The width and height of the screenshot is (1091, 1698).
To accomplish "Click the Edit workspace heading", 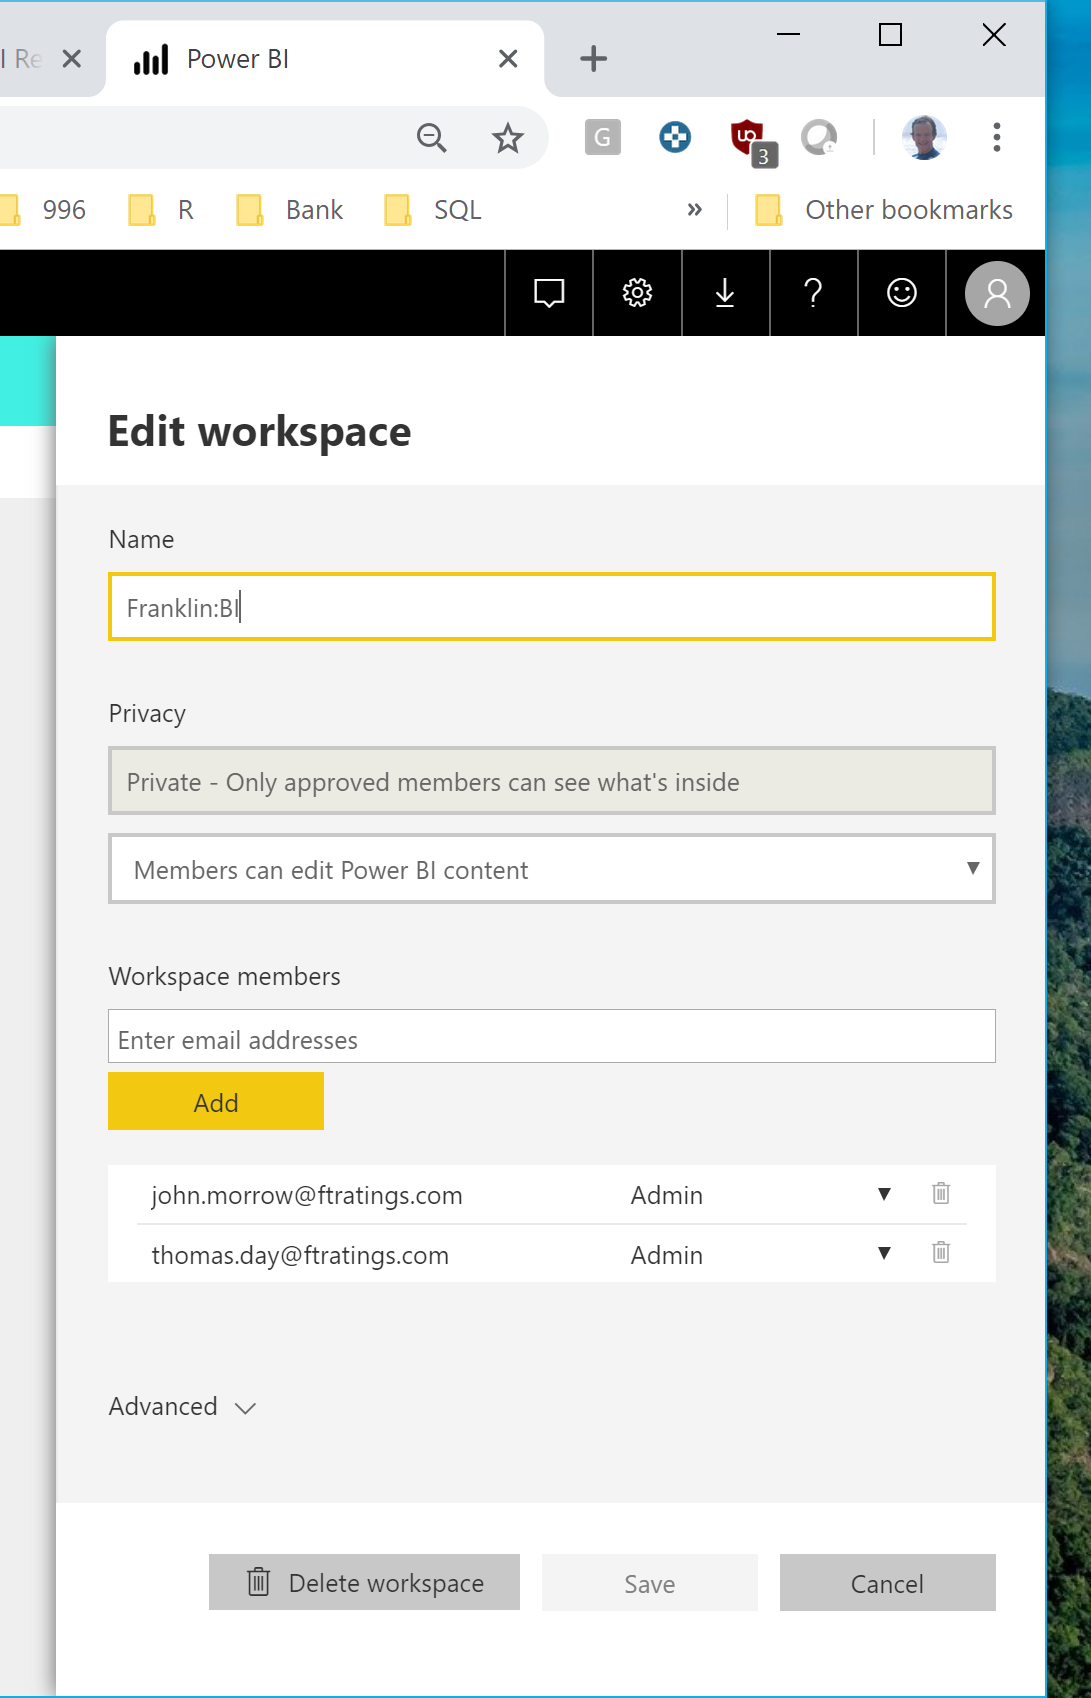I will pos(259,431).
